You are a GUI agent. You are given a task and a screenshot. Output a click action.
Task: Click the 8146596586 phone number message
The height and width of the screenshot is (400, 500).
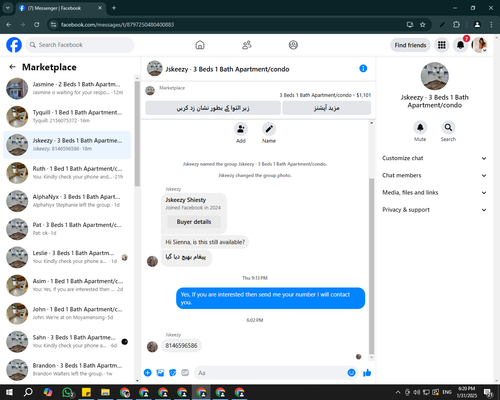tap(181, 346)
